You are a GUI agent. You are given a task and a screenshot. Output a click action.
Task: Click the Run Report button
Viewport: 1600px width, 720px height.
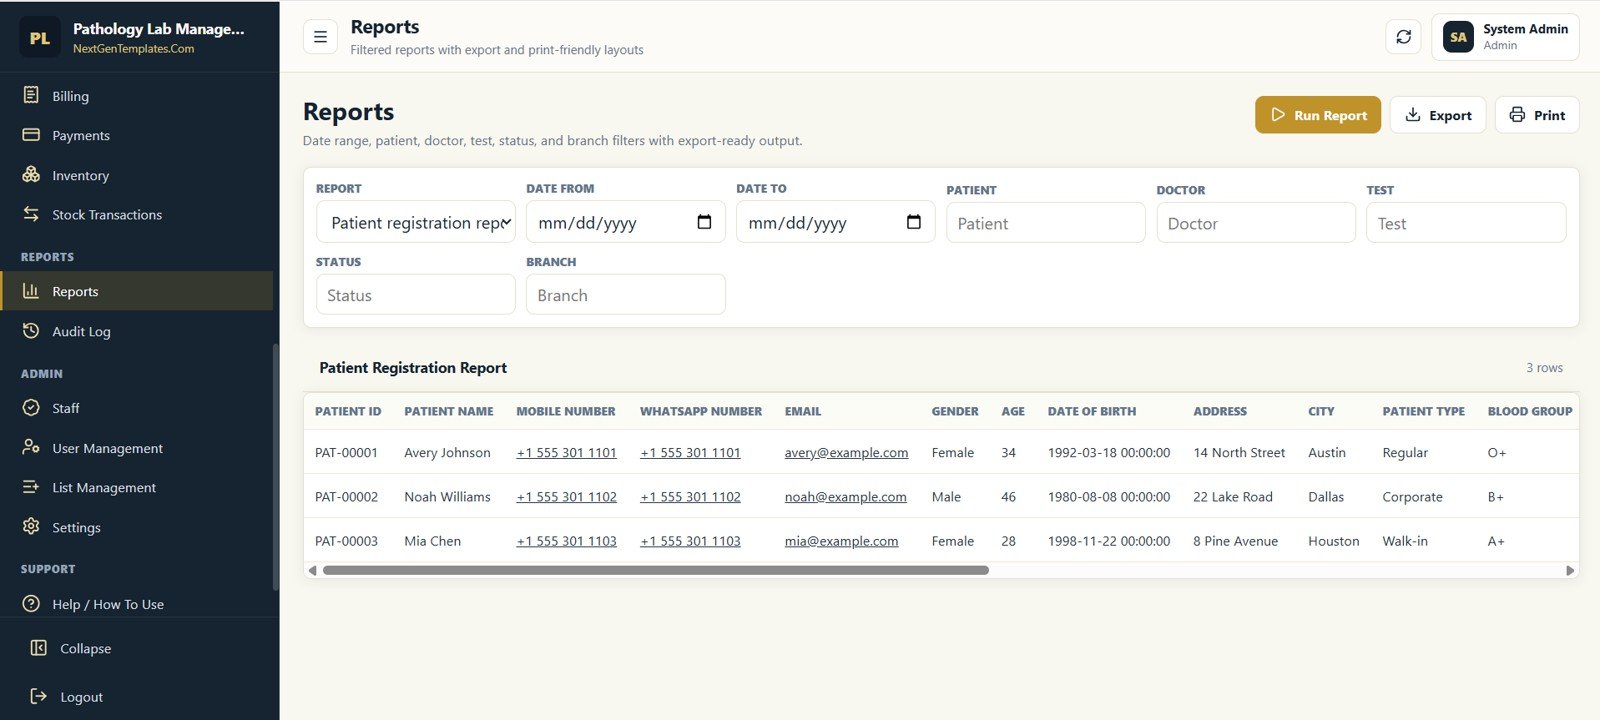click(x=1318, y=115)
